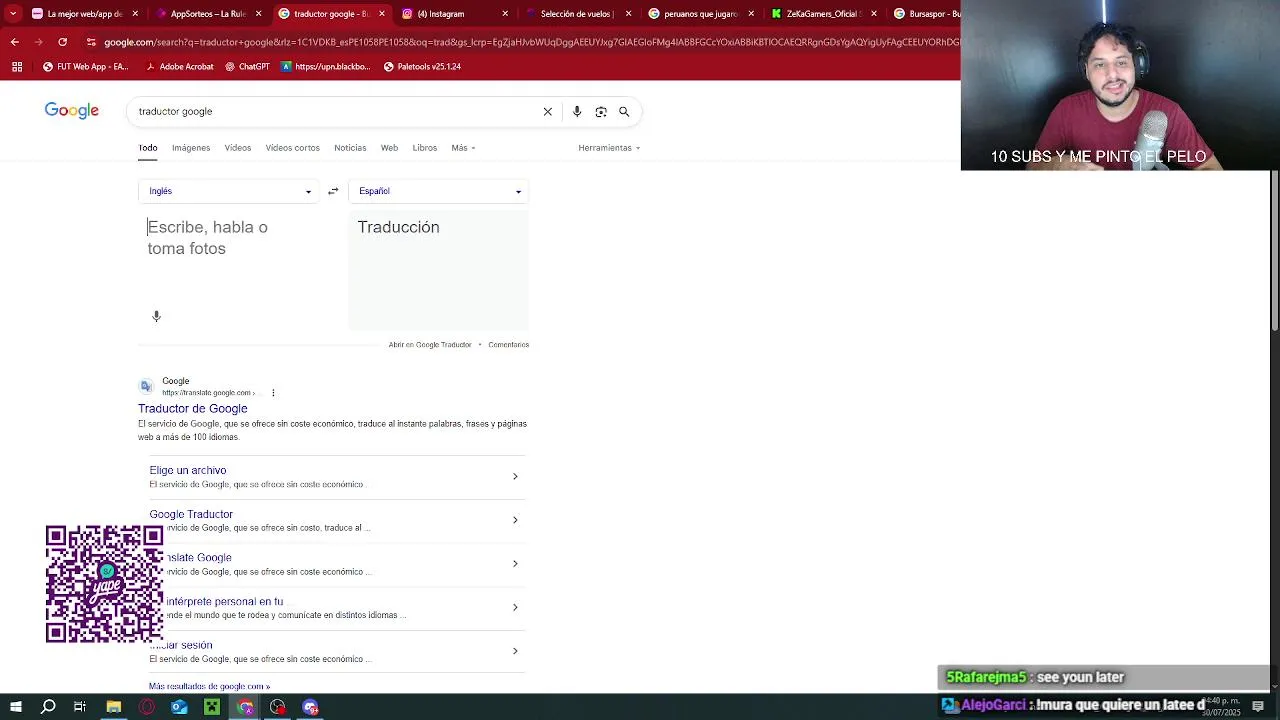The width and height of the screenshot is (1280, 720).
Task: Open Google Lens image search icon
Action: click(x=601, y=112)
